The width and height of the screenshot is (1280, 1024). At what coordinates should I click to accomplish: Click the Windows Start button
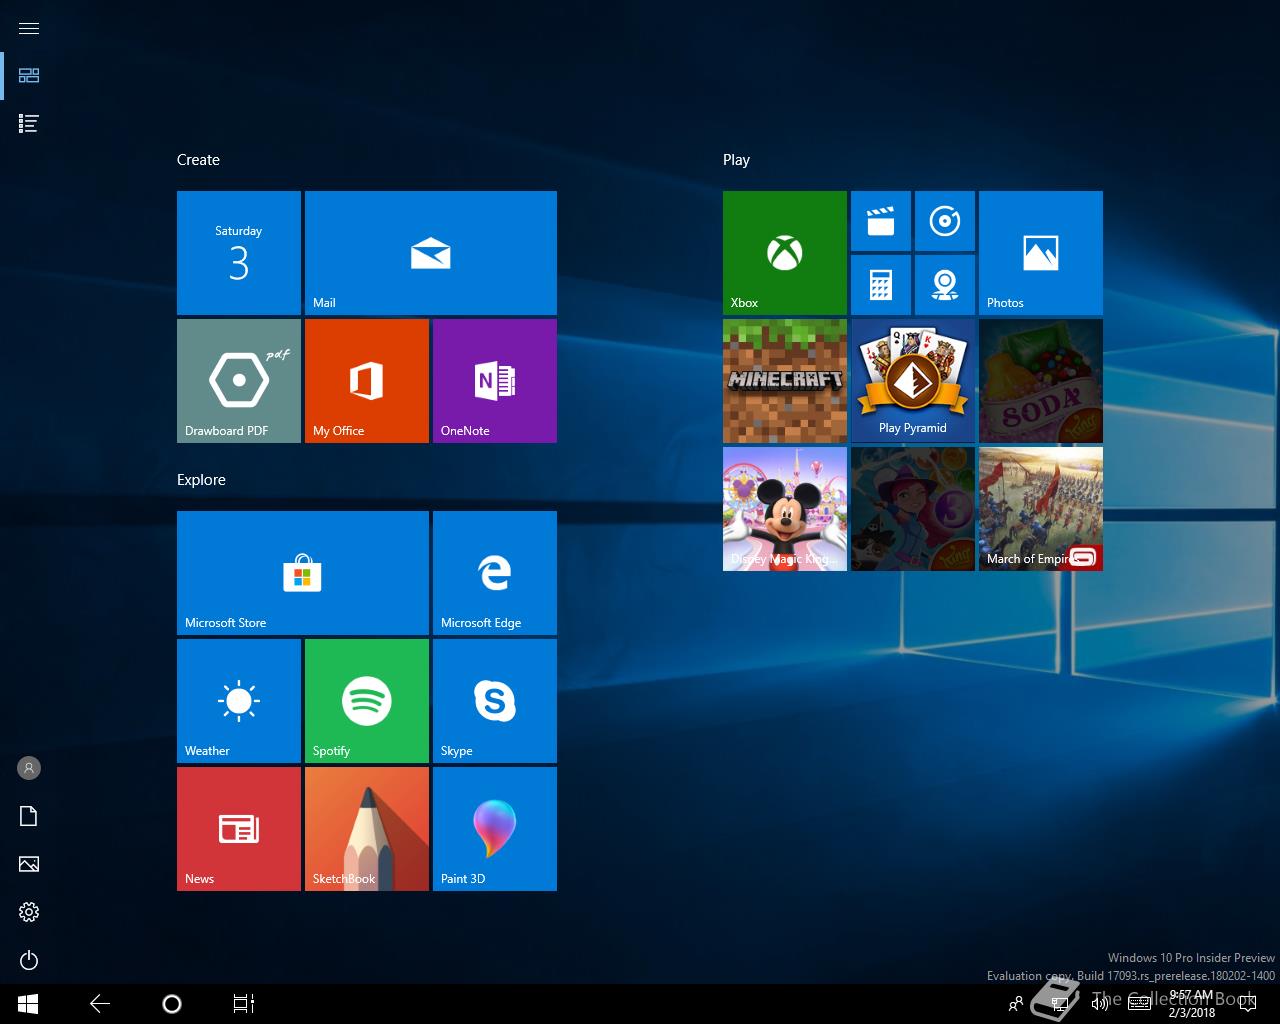(x=28, y=1004)
